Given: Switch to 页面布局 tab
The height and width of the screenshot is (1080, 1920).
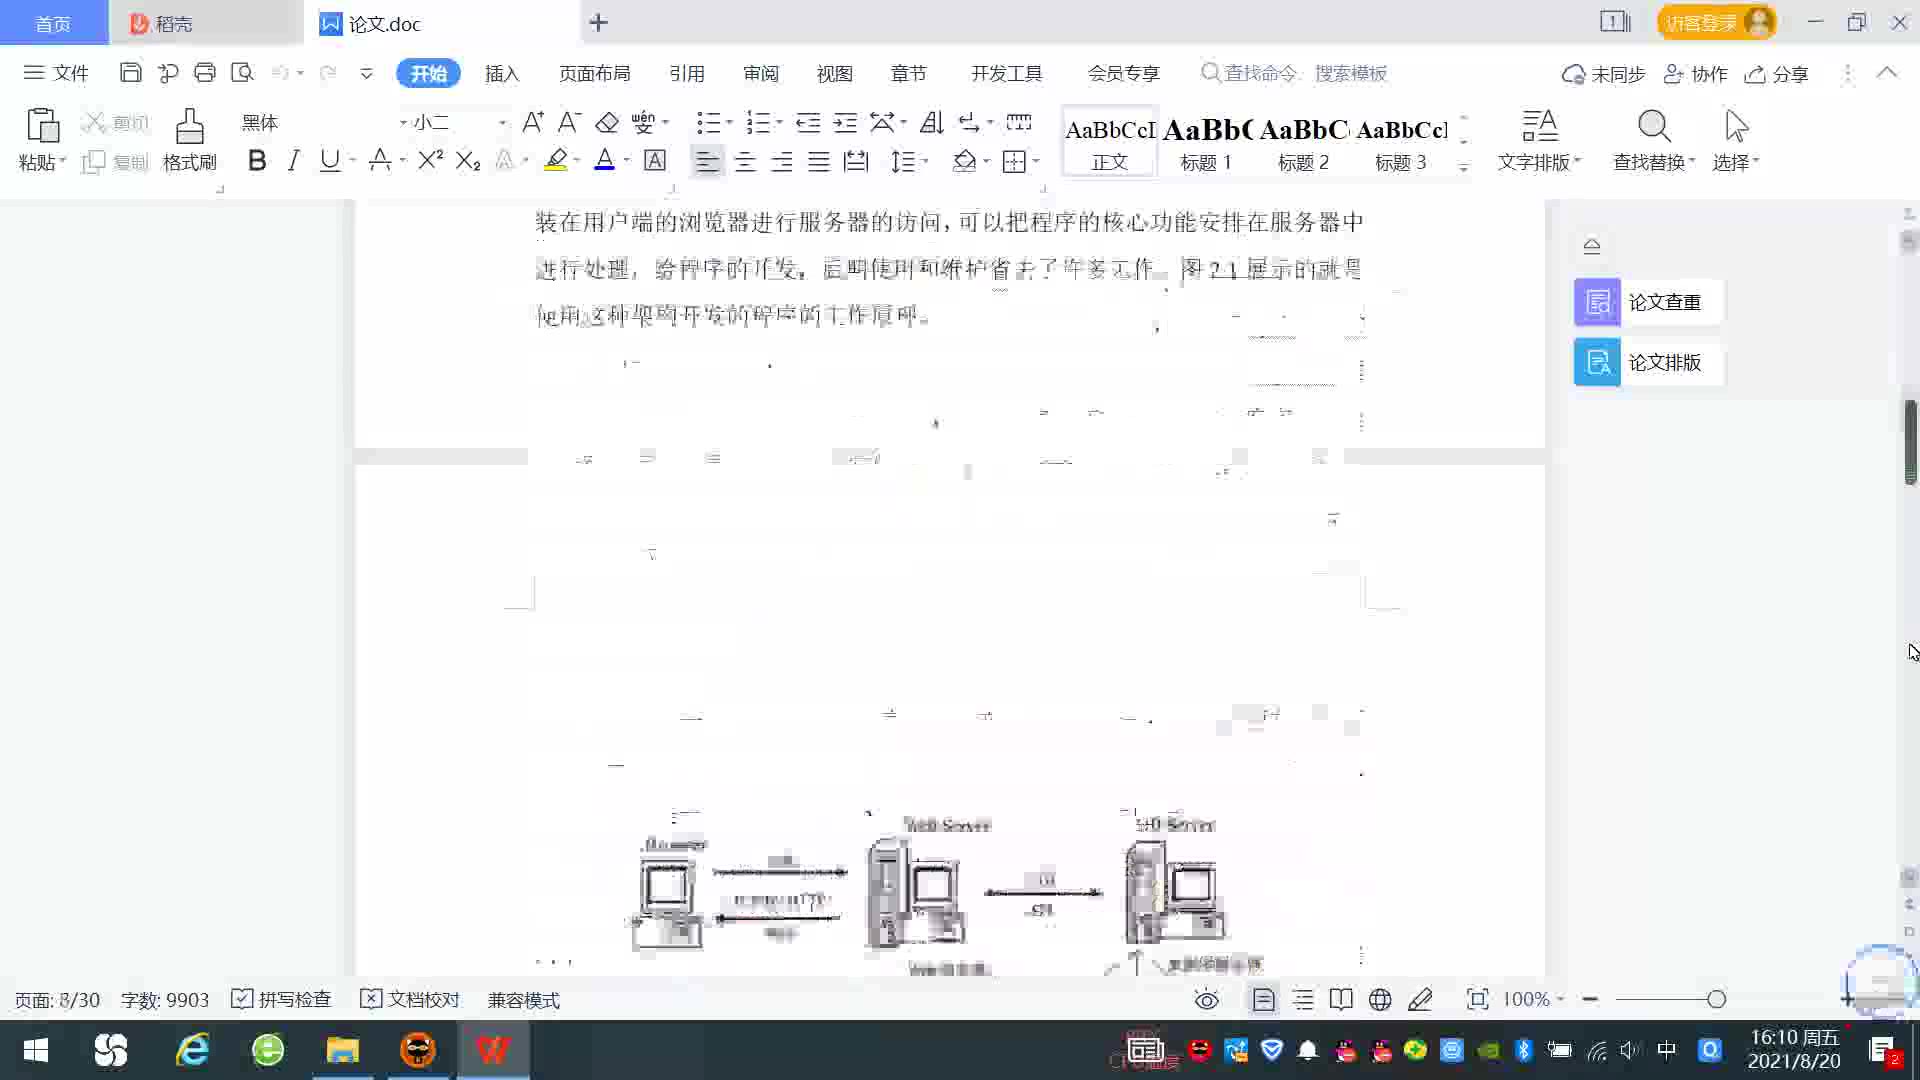Looking at the screenshot, I should click(x=594, y=73).
